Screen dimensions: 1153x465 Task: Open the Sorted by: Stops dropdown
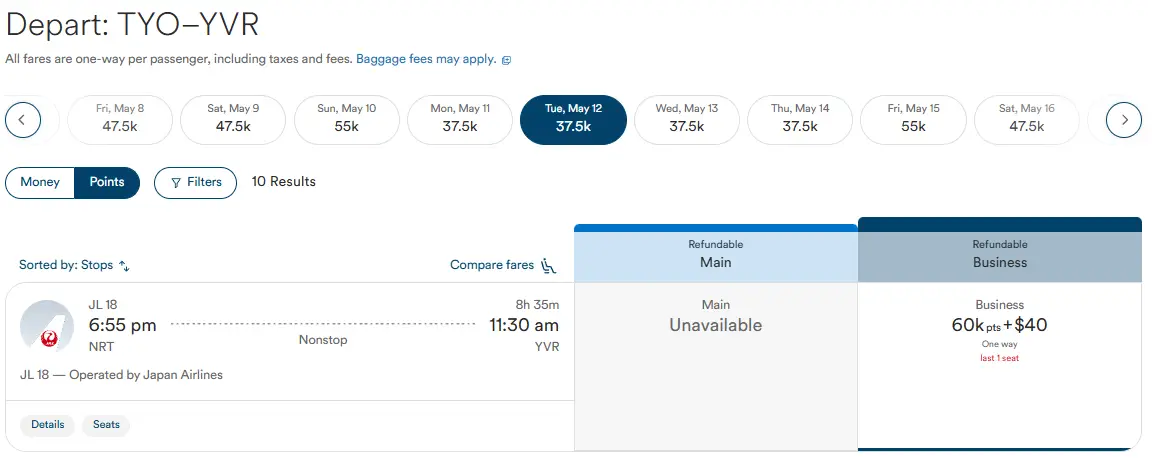66,266
